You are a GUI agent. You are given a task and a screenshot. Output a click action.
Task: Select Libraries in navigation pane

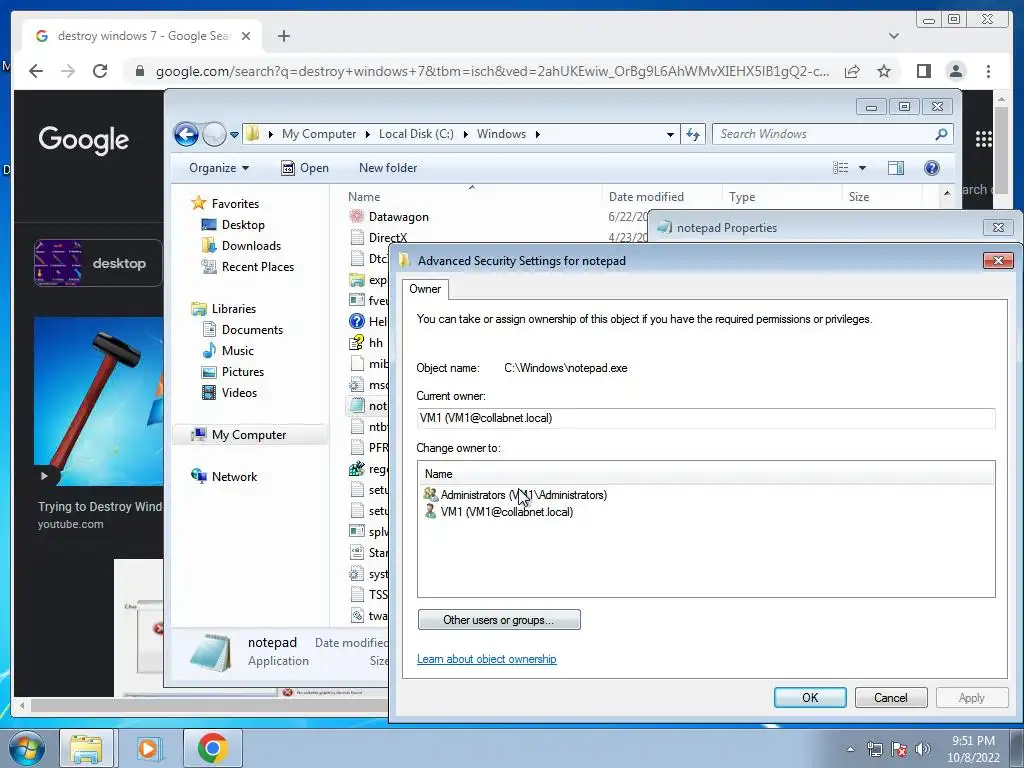click(x=233, y=309)
